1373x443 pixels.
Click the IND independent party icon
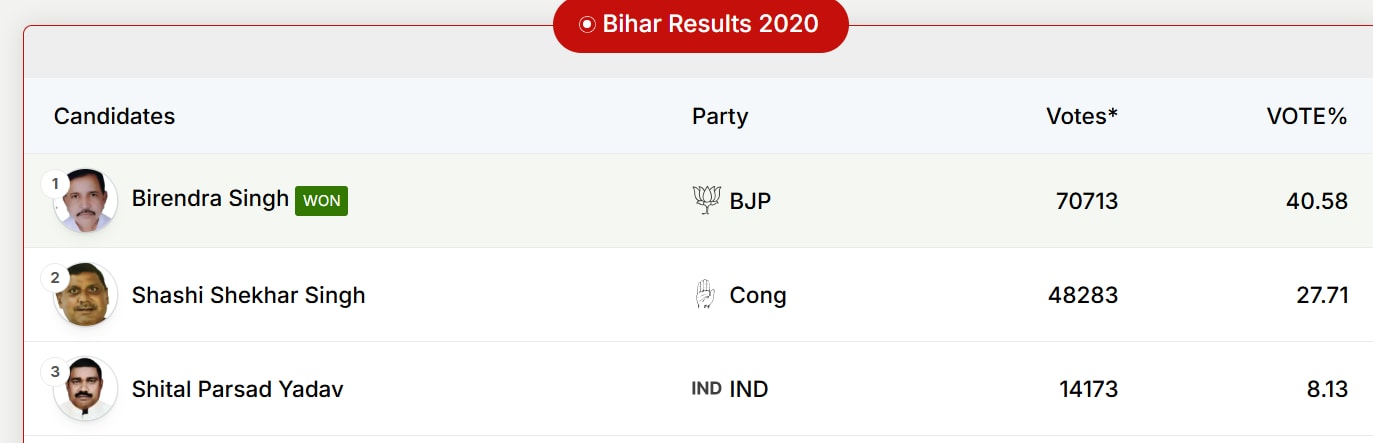(706, 389)
